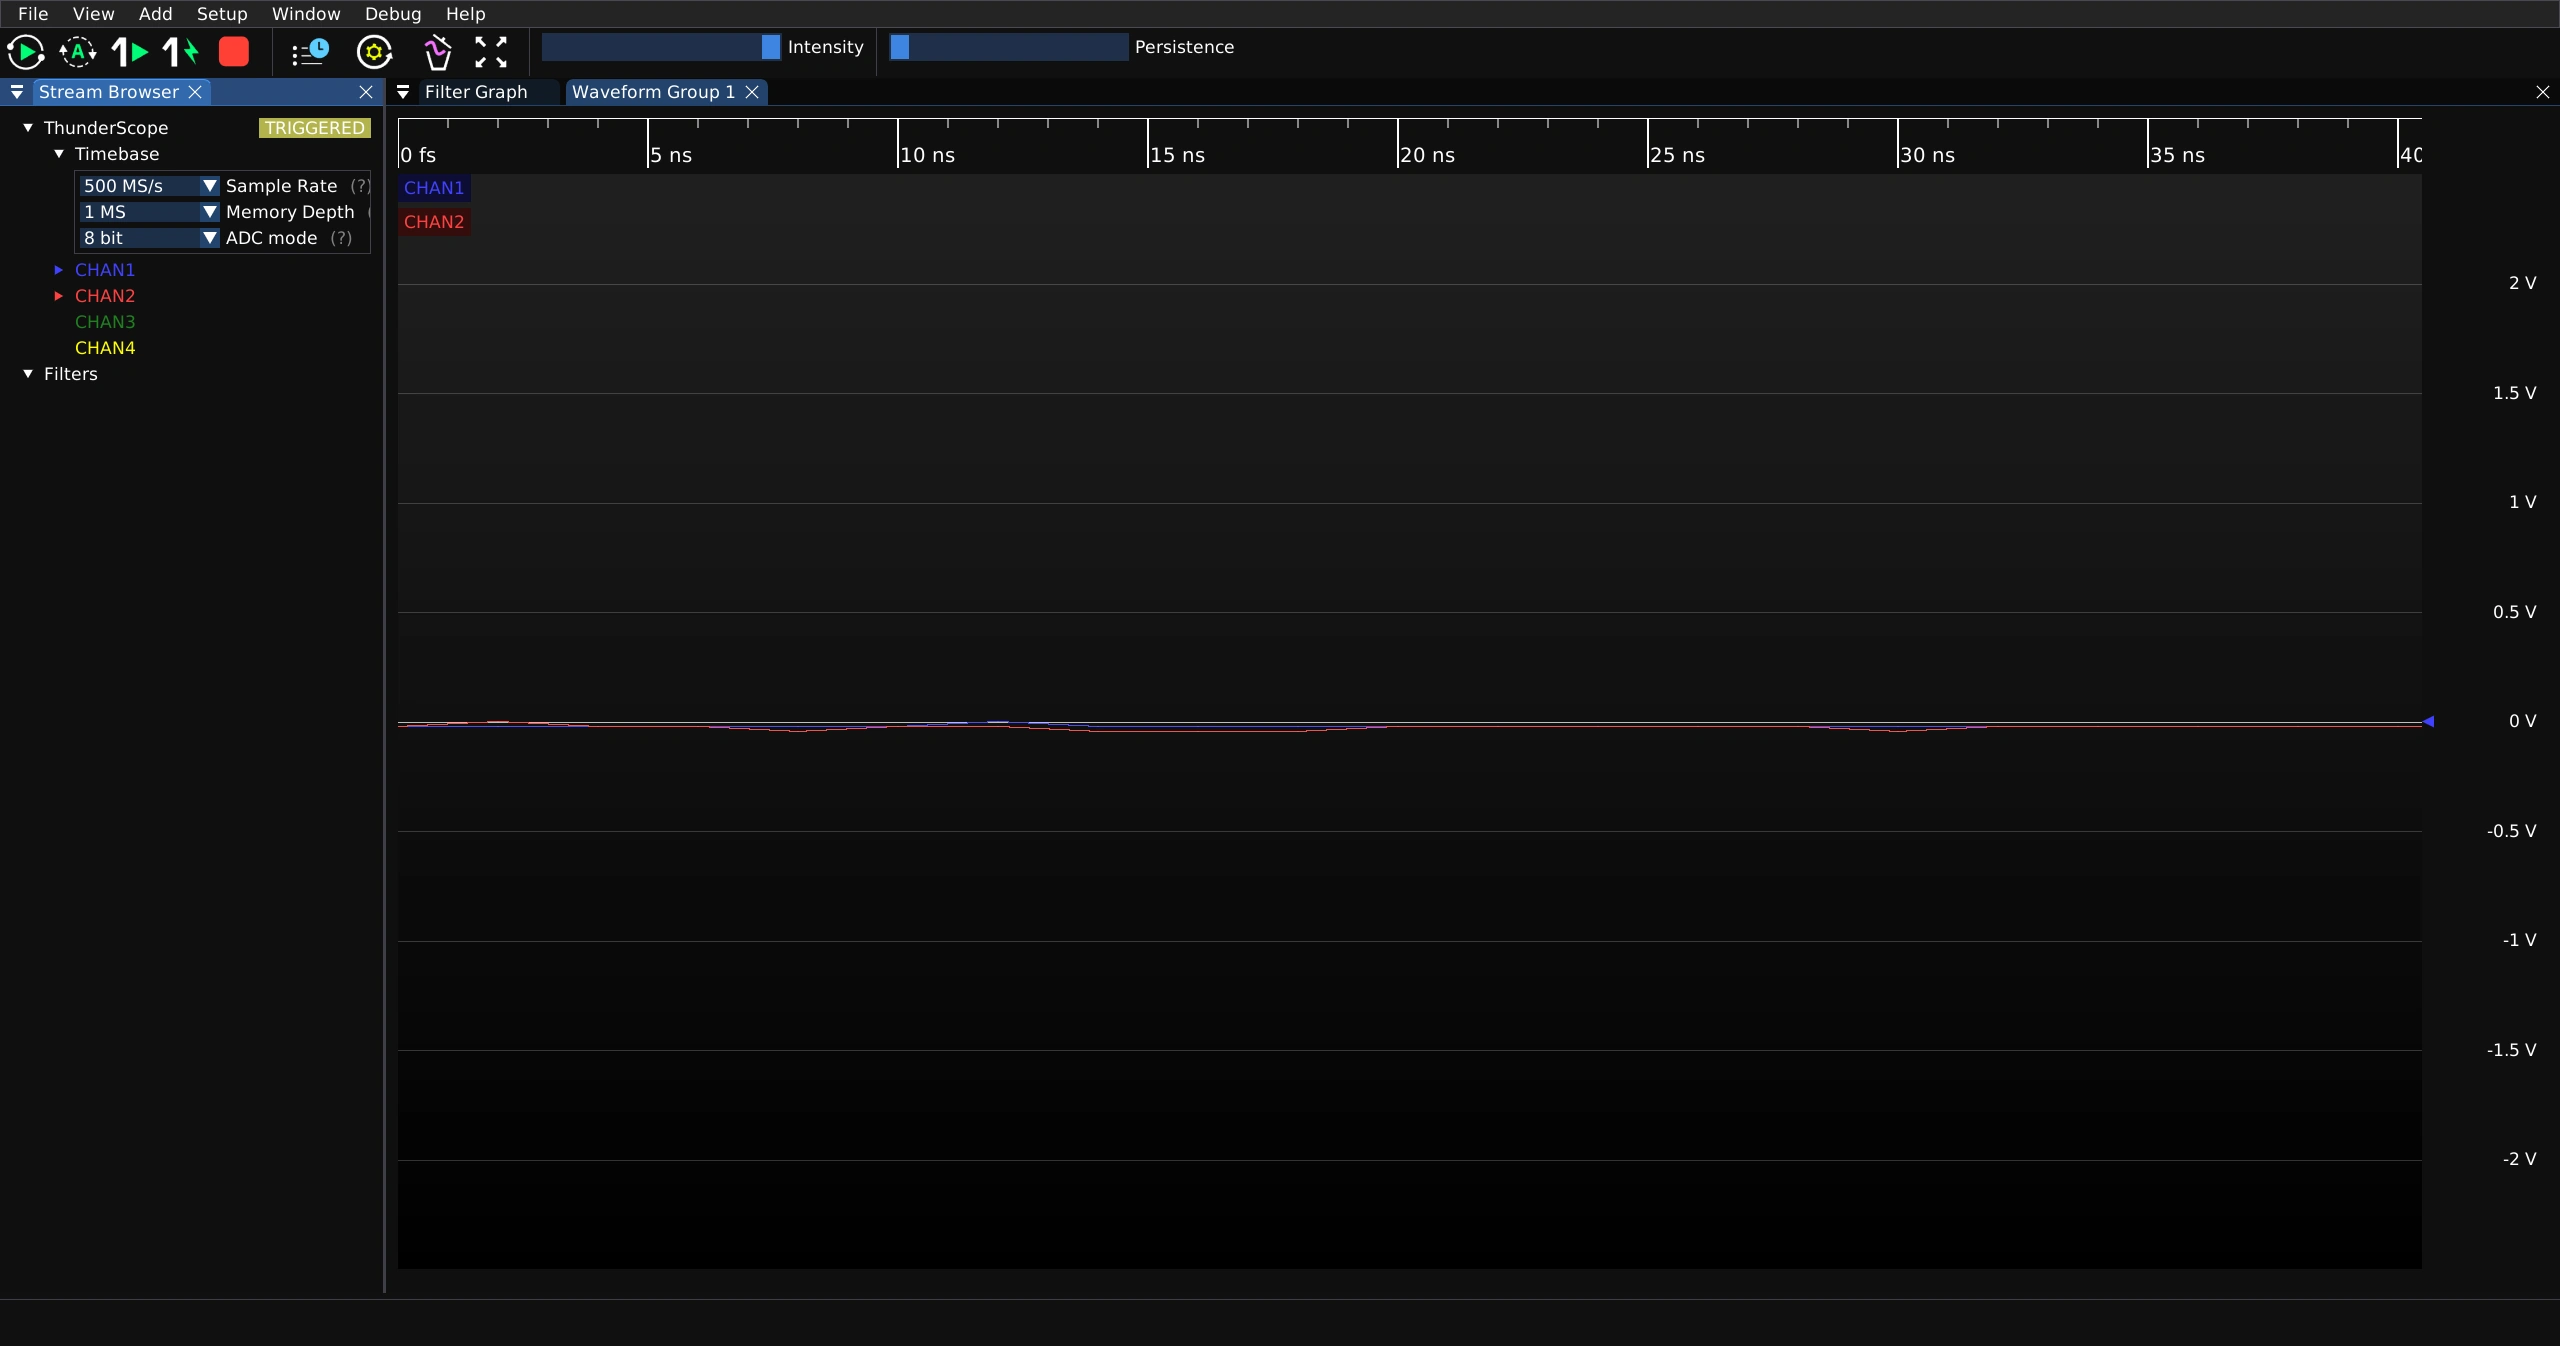2560x1346 pixels.
Task: Open the 8 bit ADC mode dropdown
Action: [149, 238]
